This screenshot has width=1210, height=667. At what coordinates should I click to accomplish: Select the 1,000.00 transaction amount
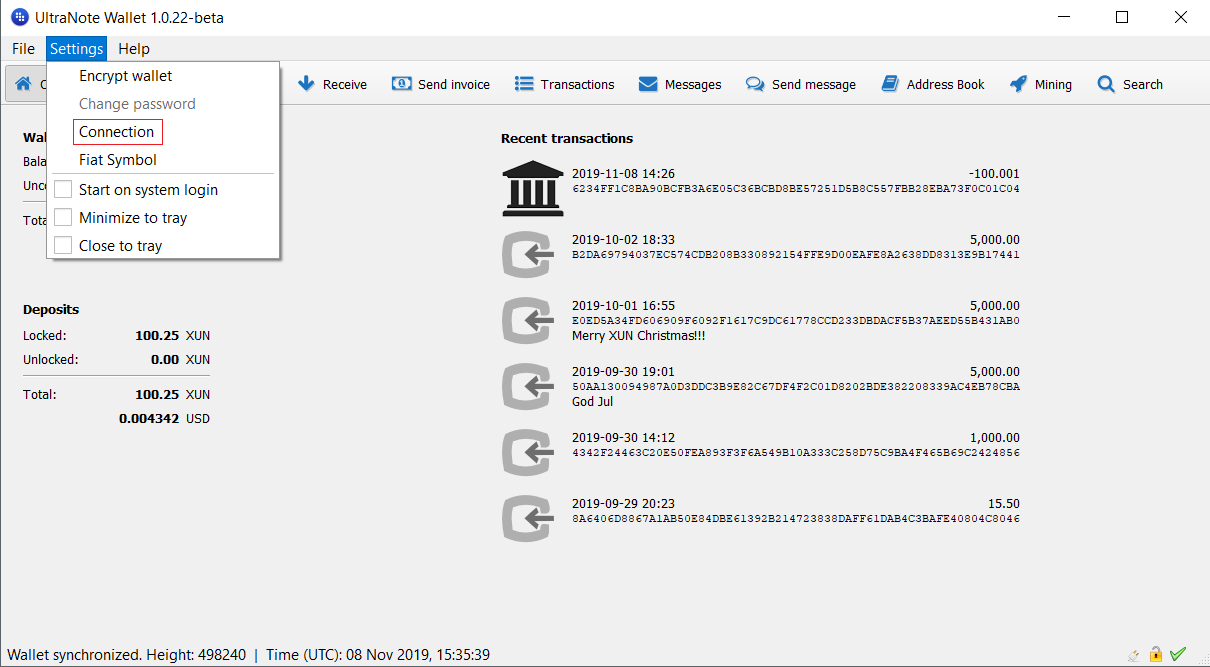point(995,438)
